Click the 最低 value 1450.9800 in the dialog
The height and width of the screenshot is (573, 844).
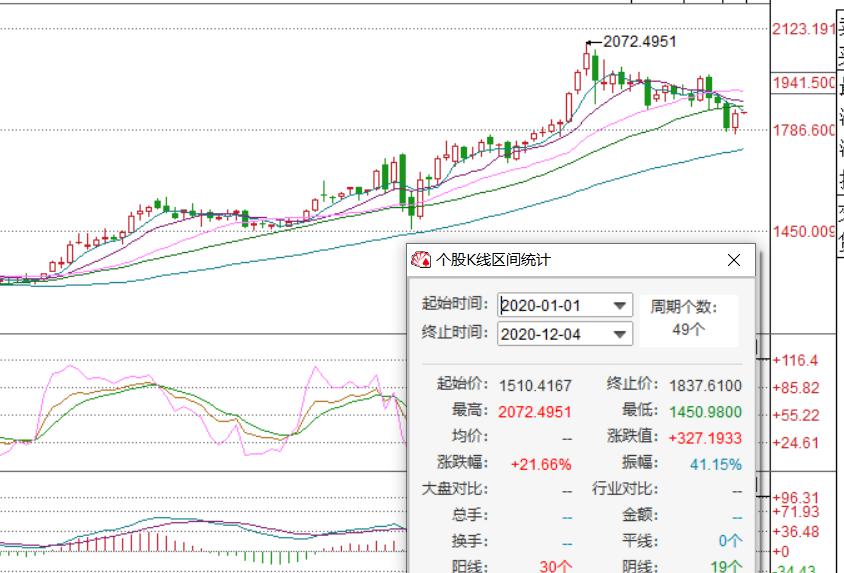point(705,412)
